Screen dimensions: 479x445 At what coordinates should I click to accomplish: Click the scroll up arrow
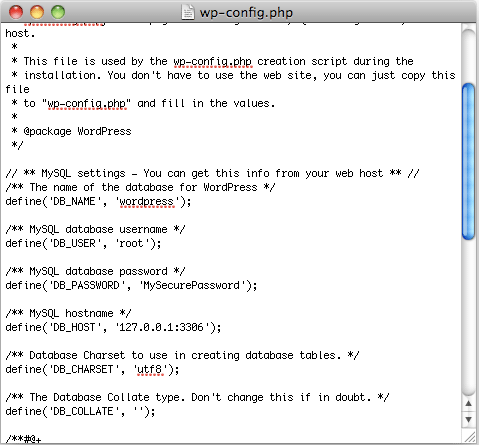(x=468, y=404)
